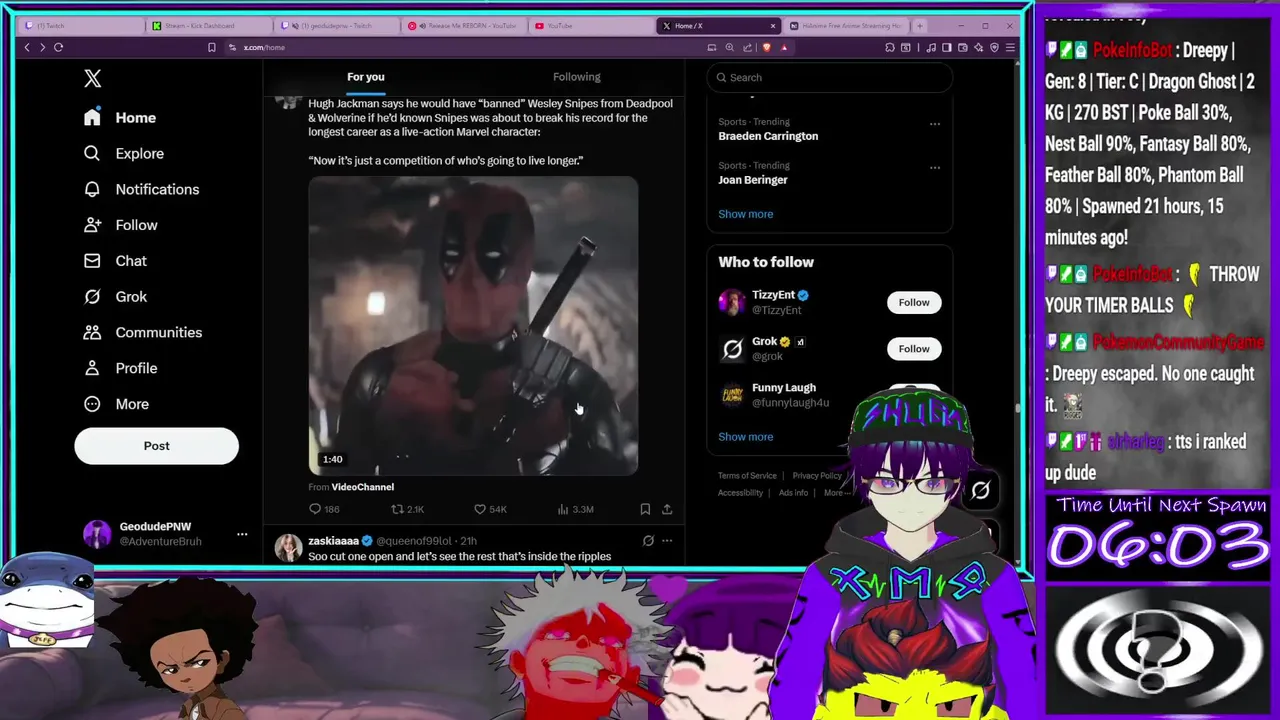Play the Deadpool video in the post
This screenshot has height=720, width=1280.
click(x=473, y=326)
